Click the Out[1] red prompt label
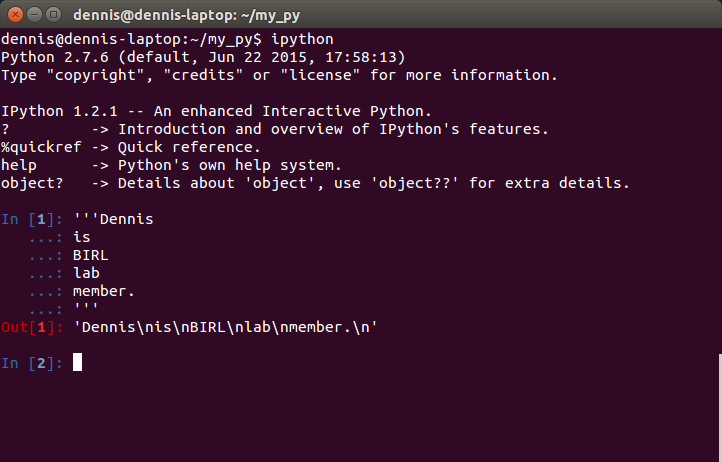This screenshot has width=722, height=462. pos(32,327)
